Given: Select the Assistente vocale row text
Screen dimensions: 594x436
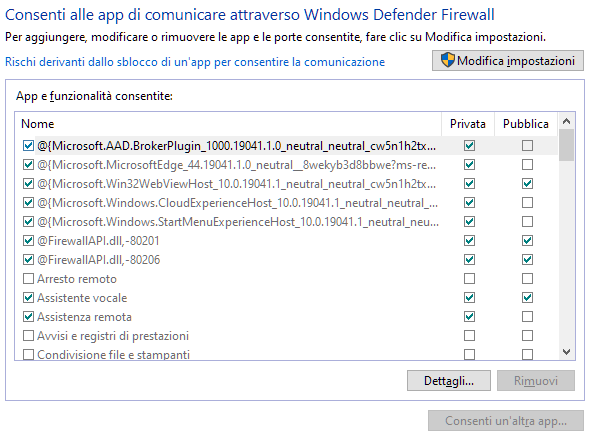Looking at the screenshot, I should coord(82,298).
